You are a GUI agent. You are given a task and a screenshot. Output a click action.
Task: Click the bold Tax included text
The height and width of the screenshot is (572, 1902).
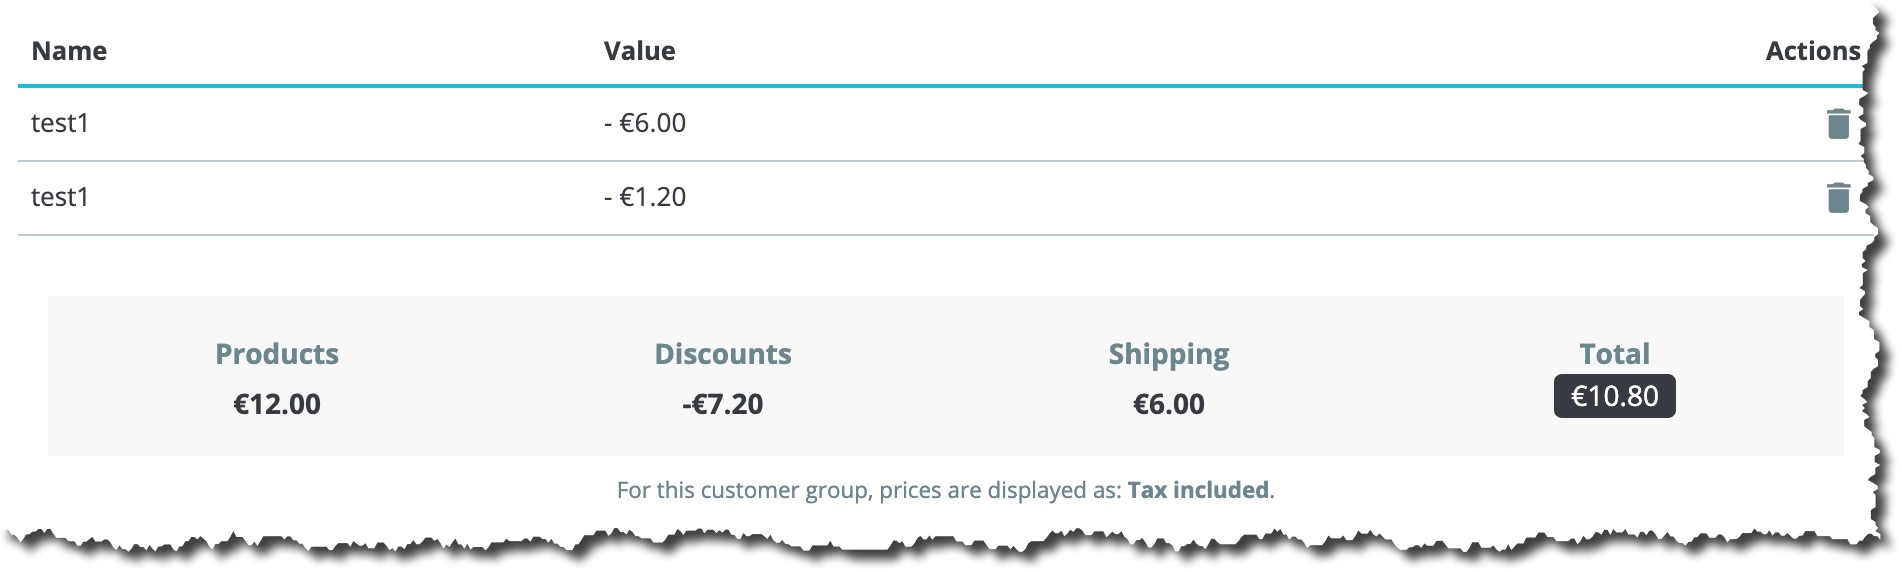pos(1198,490)
